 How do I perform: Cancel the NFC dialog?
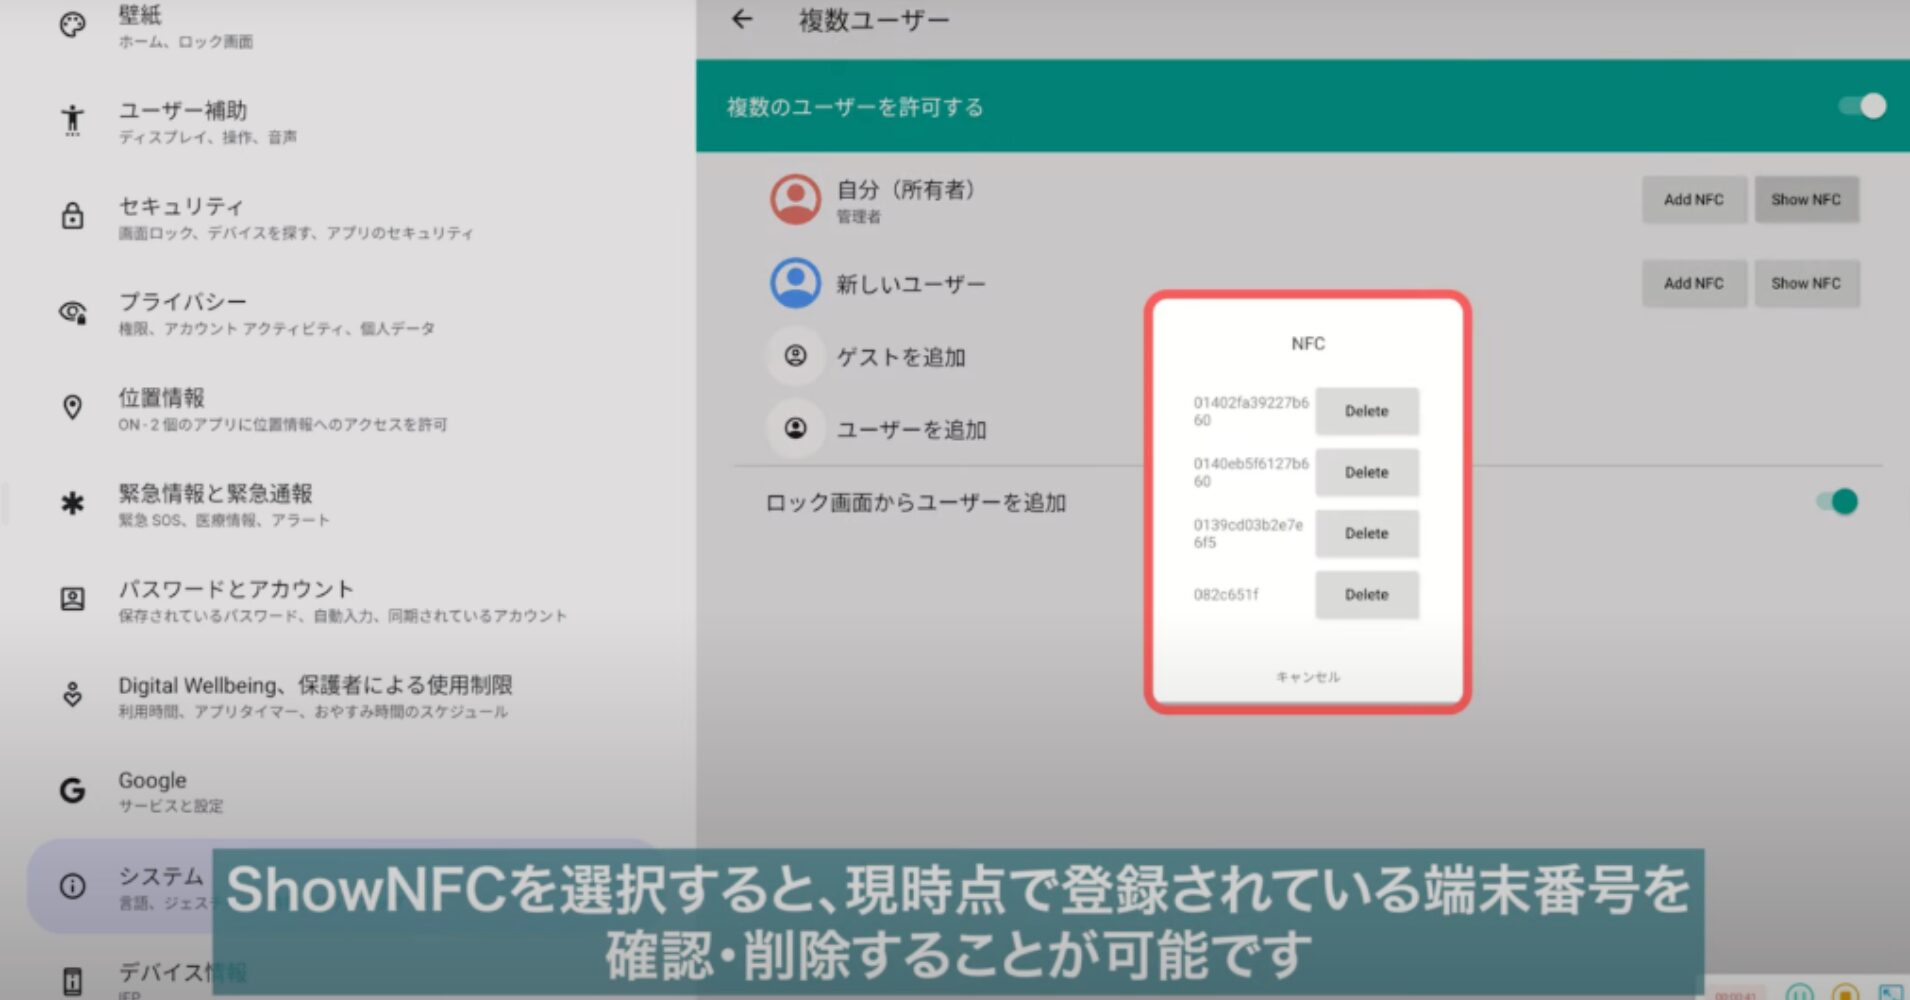pos(1307,677)
